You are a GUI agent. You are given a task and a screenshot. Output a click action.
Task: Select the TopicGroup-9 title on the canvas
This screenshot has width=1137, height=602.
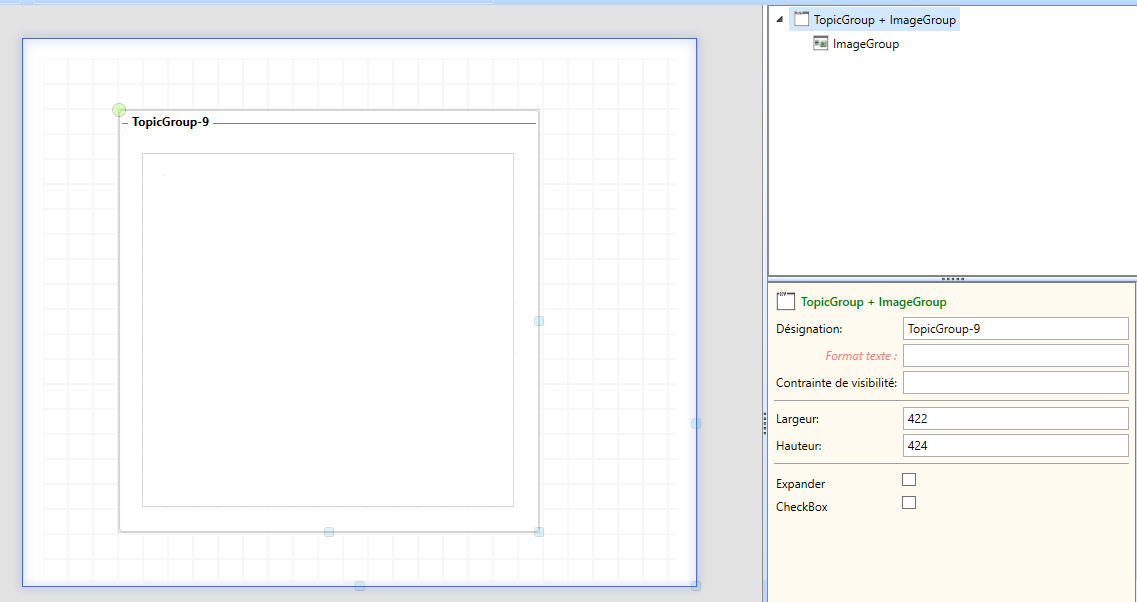pos(171,123)
